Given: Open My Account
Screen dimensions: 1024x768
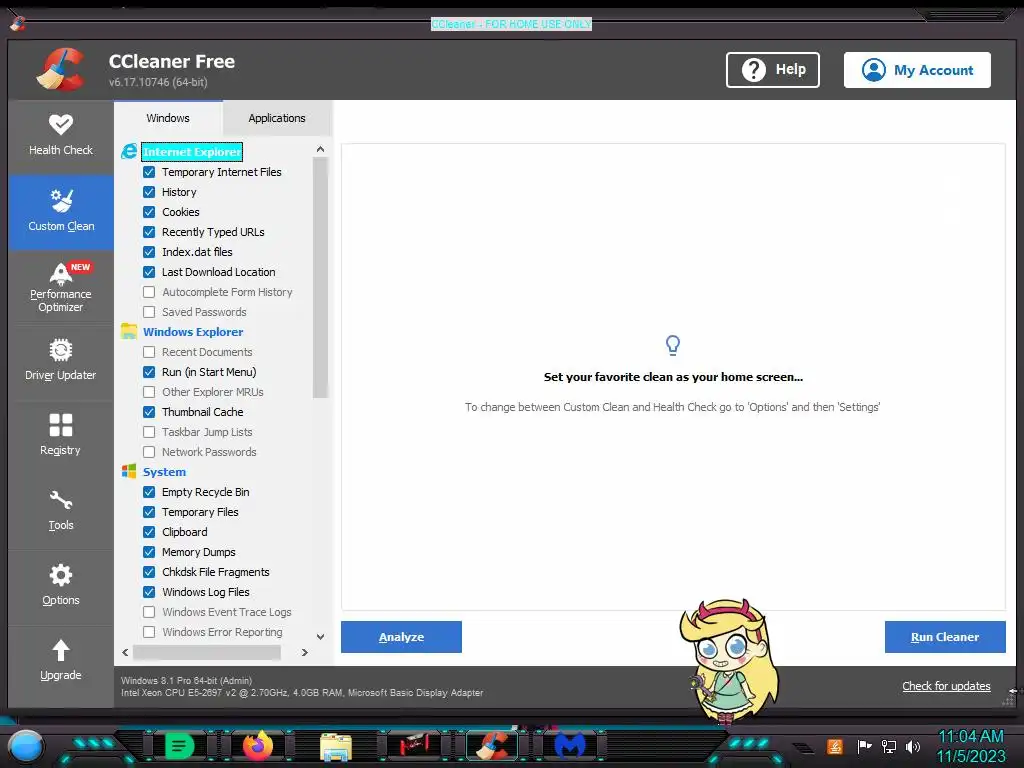Looking at the screenshot, I should [917, 70].
